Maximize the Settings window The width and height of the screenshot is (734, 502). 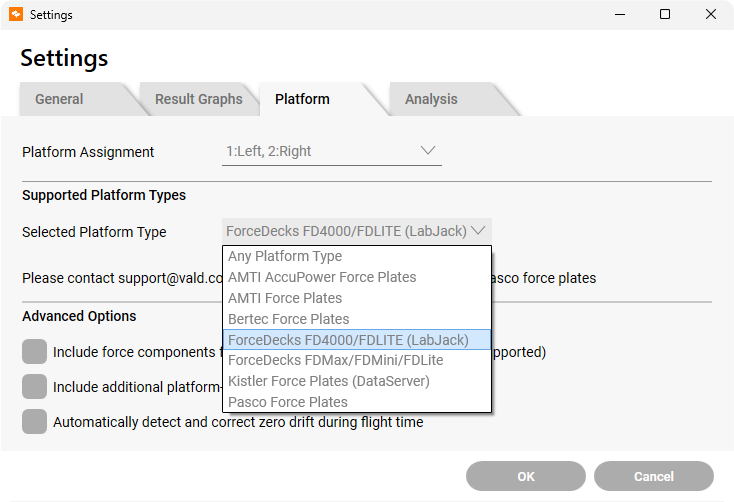coord(665,15)
